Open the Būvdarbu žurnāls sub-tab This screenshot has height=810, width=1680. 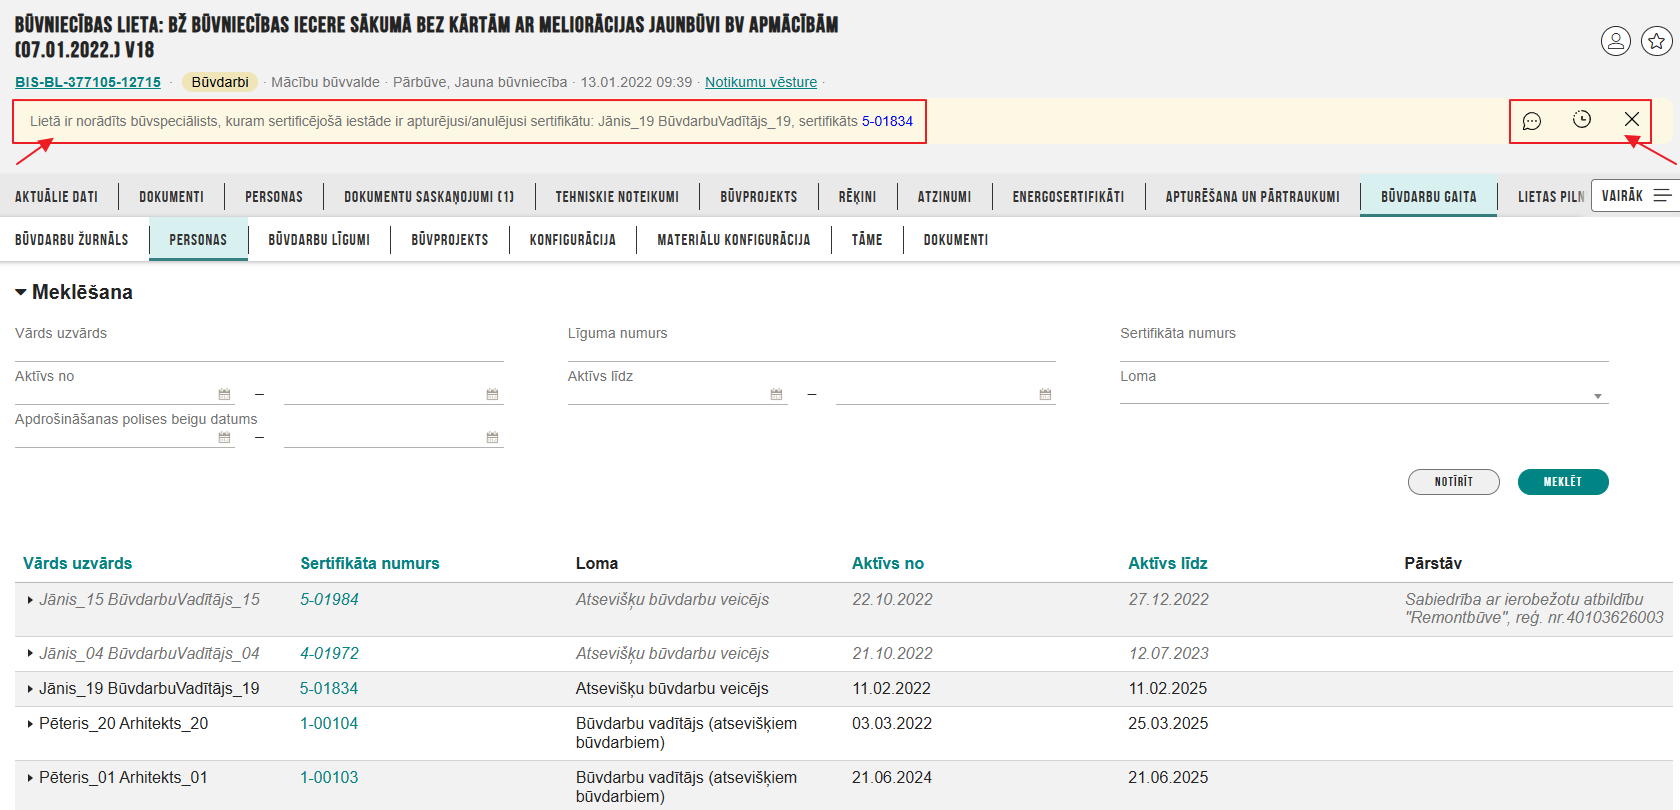(x=72, y=240)
